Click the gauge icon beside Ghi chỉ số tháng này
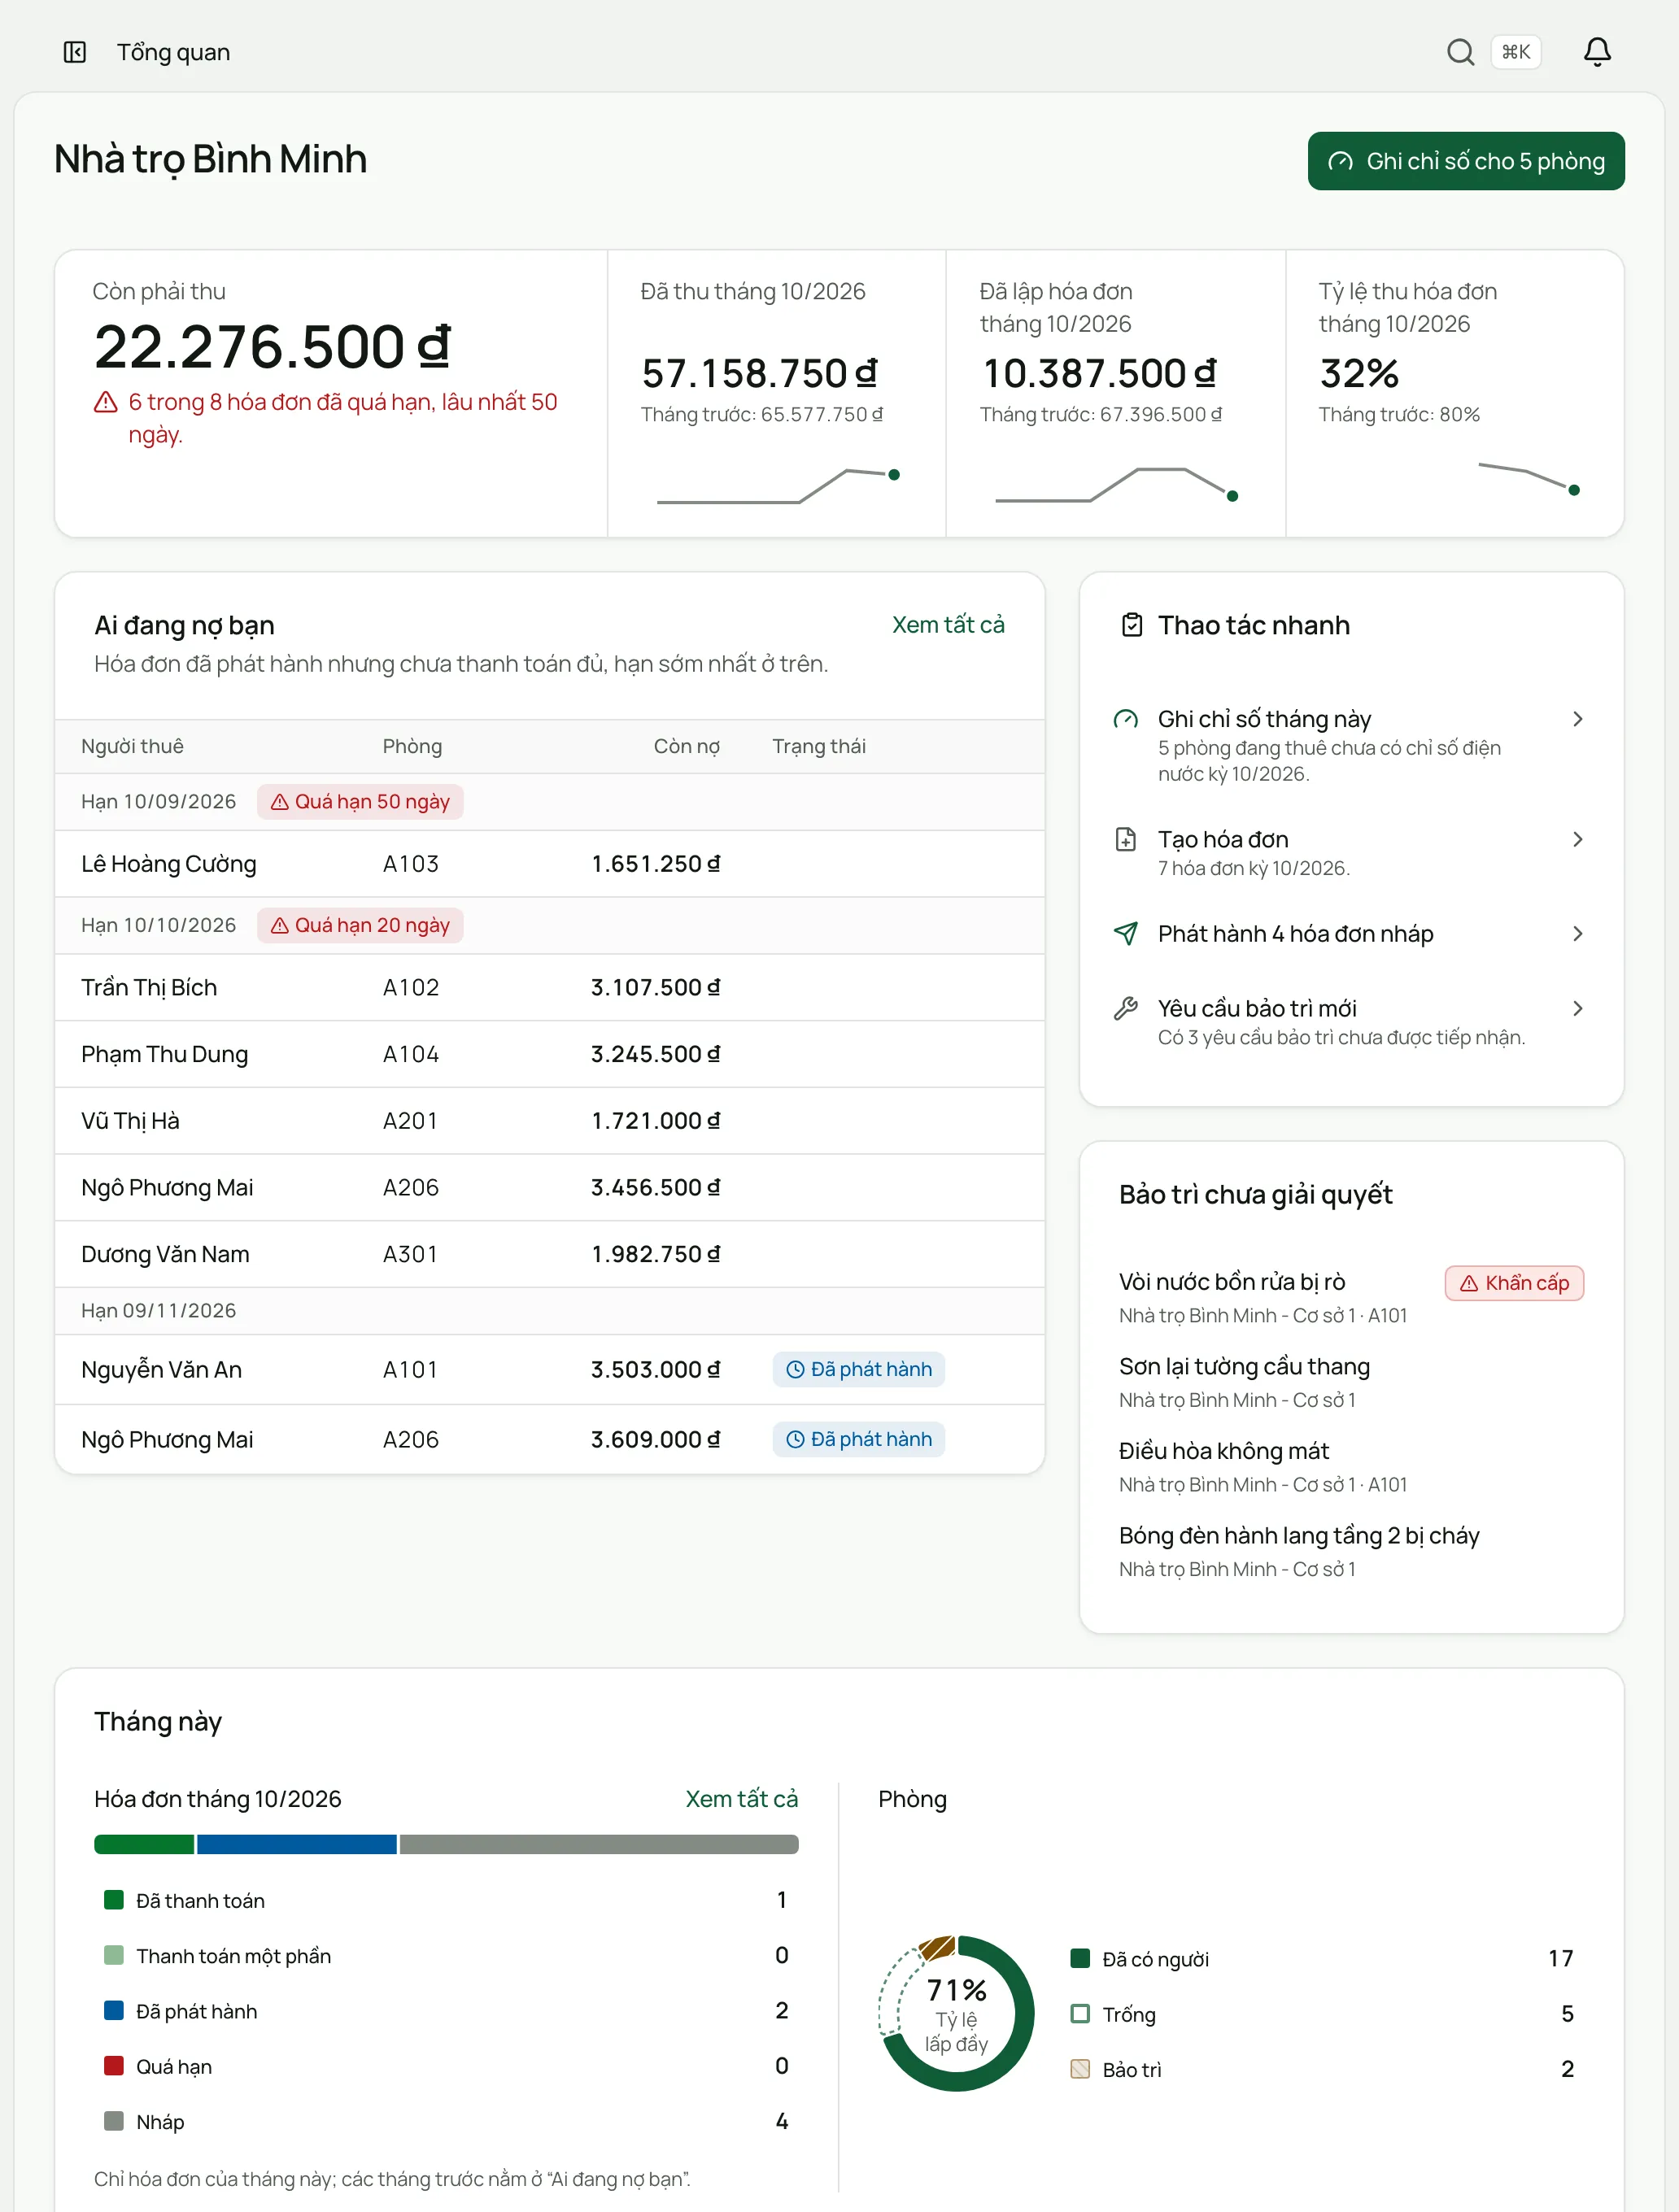 pos(1126,719)
